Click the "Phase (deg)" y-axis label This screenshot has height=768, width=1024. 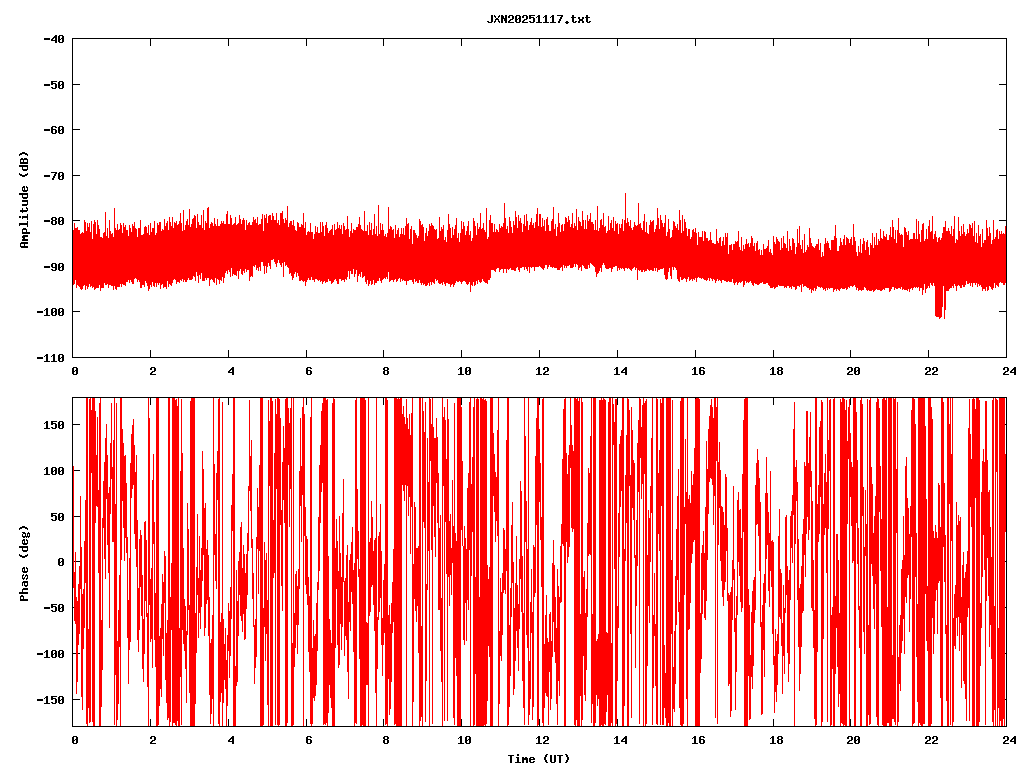point(23,563)
